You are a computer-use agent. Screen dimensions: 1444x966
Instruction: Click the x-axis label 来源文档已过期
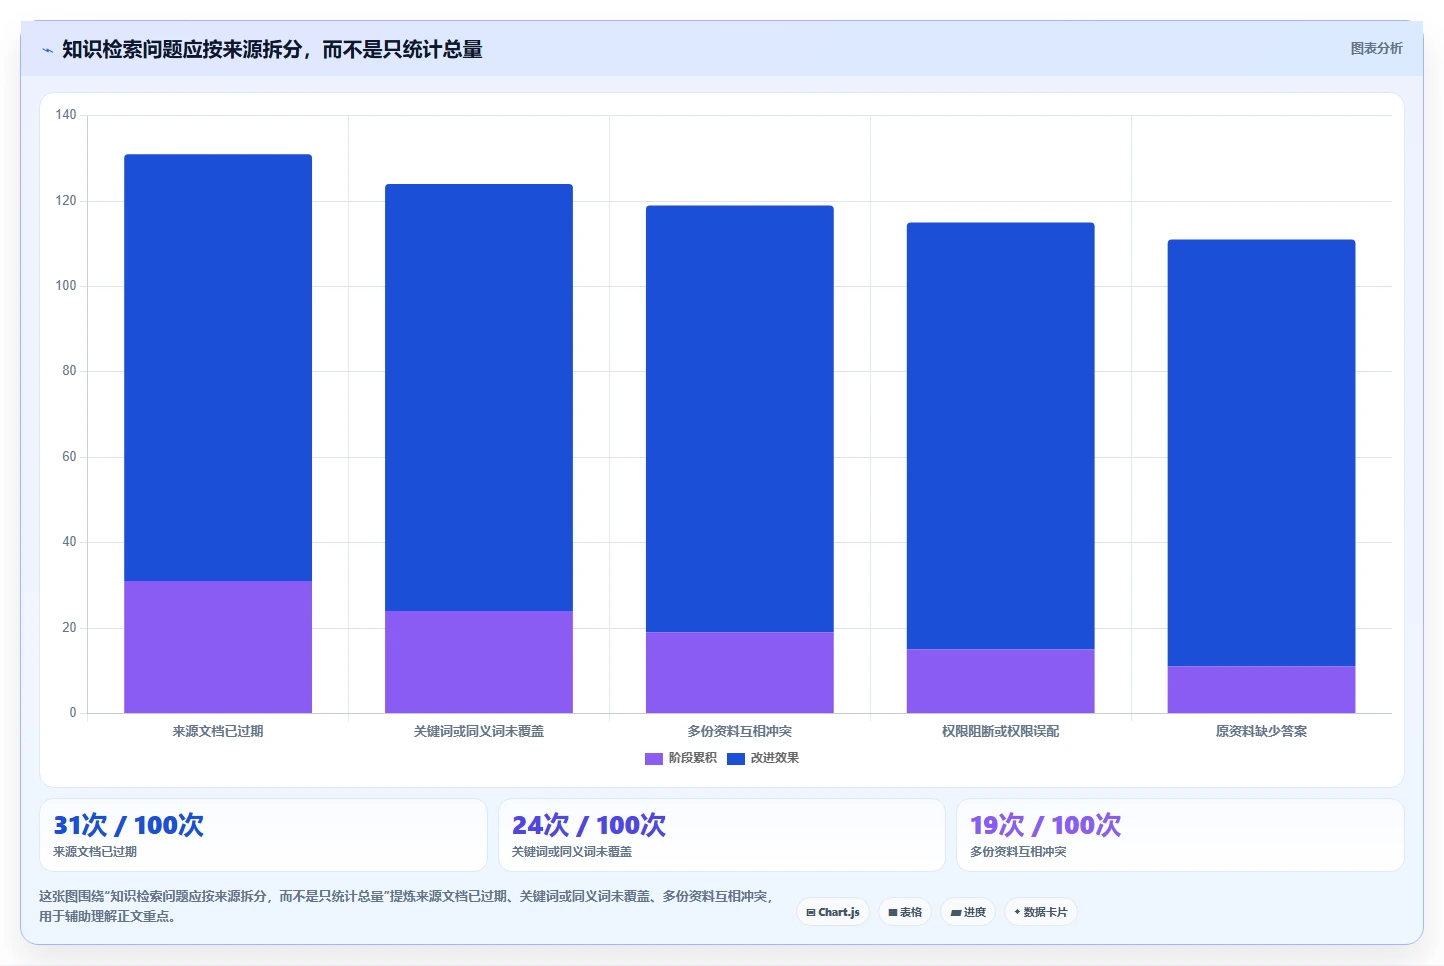click(218, 731)
